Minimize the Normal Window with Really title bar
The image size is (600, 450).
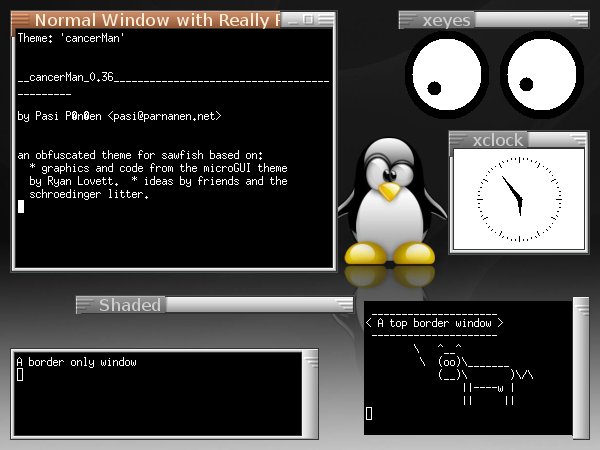click(292, 20)
